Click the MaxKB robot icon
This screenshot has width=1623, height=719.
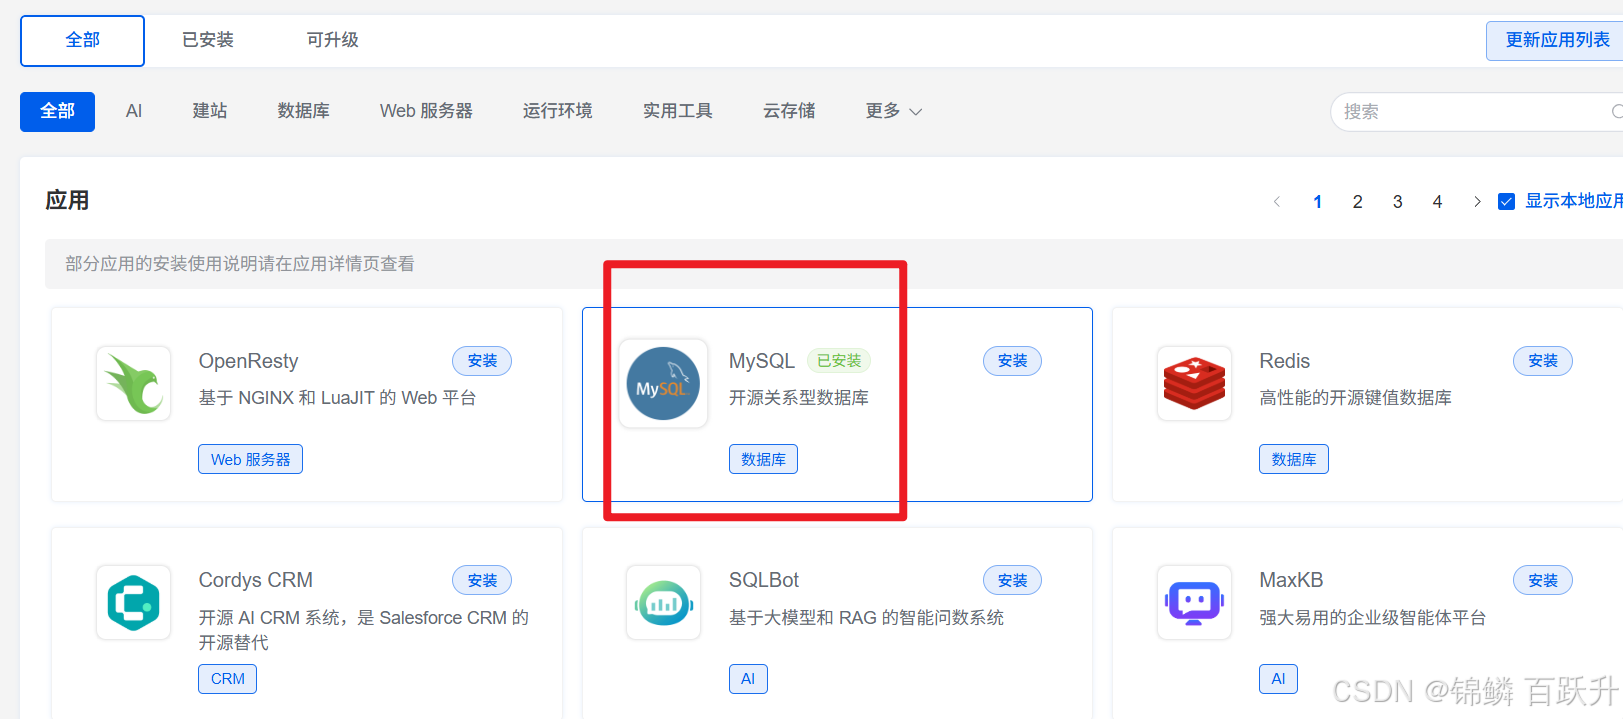[1194, 603]
